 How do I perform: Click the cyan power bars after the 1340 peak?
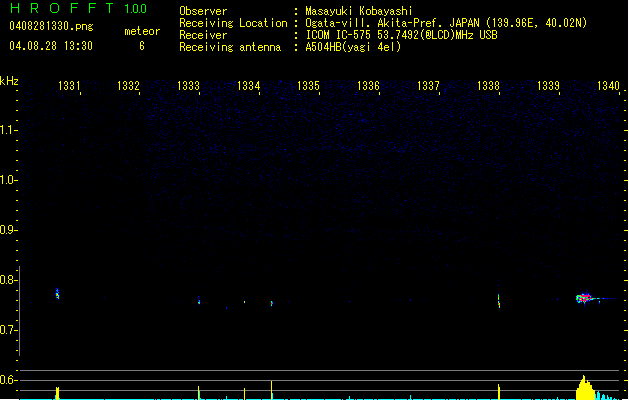pos(607,396)
